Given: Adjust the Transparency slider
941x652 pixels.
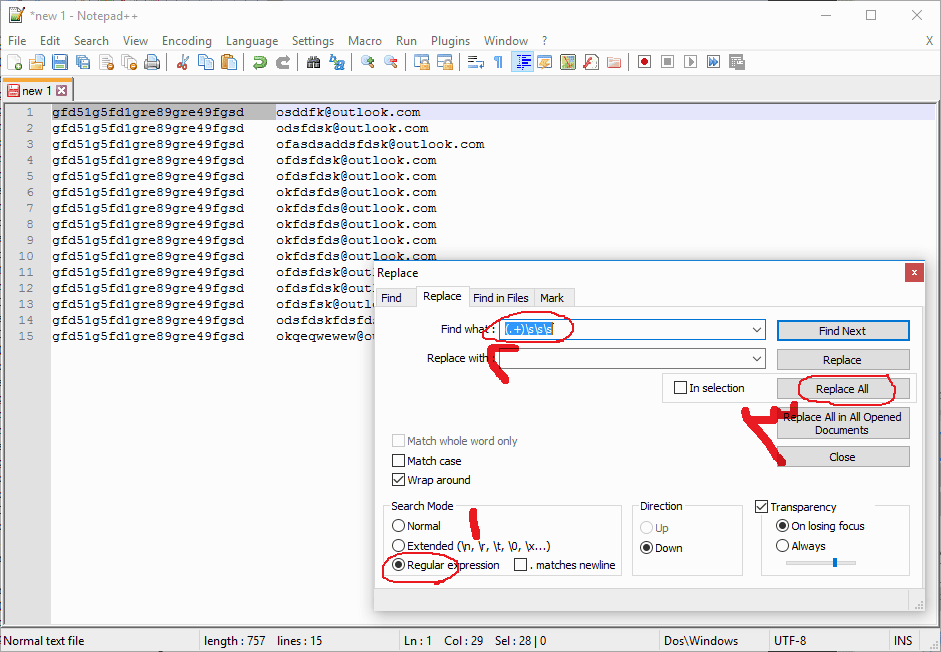Looking at the screenshot, I should click(x=835, y=563).
